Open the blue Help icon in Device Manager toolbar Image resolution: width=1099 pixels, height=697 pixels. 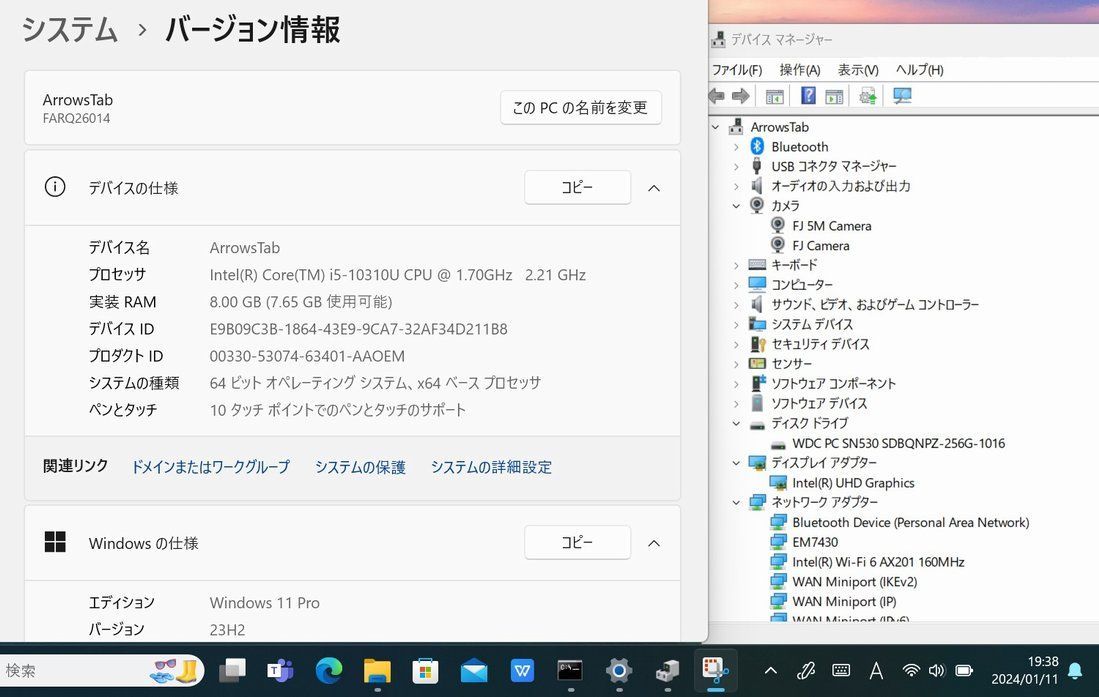click(808, 95)
